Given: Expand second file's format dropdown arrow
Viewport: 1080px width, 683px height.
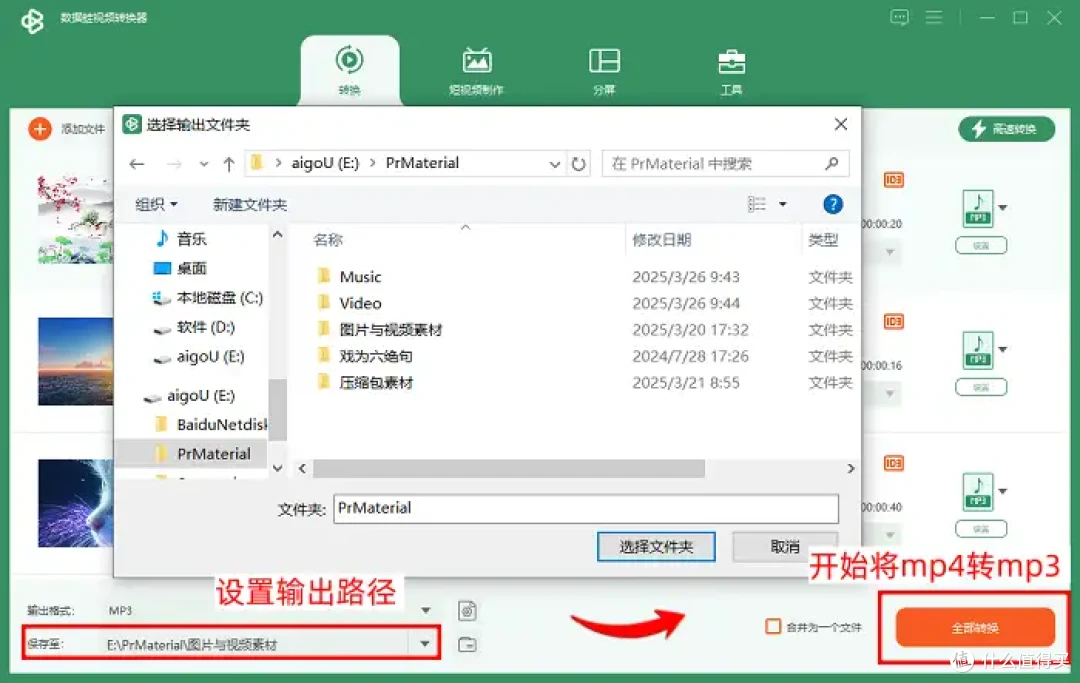Looking at the screenshot, I should click(1003, 350).
